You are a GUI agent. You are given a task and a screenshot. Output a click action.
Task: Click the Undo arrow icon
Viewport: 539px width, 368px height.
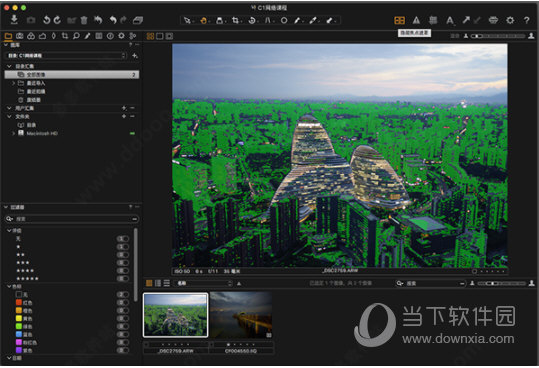(x=113, y=20)
